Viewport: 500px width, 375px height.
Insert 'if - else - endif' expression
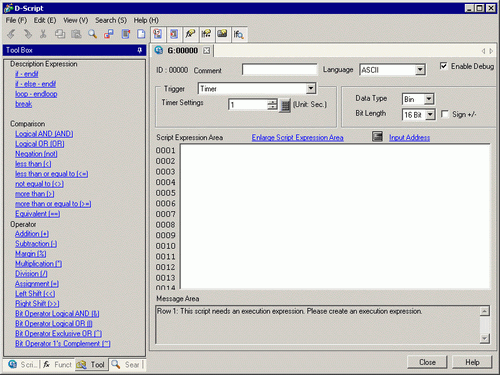coord(35,84)
